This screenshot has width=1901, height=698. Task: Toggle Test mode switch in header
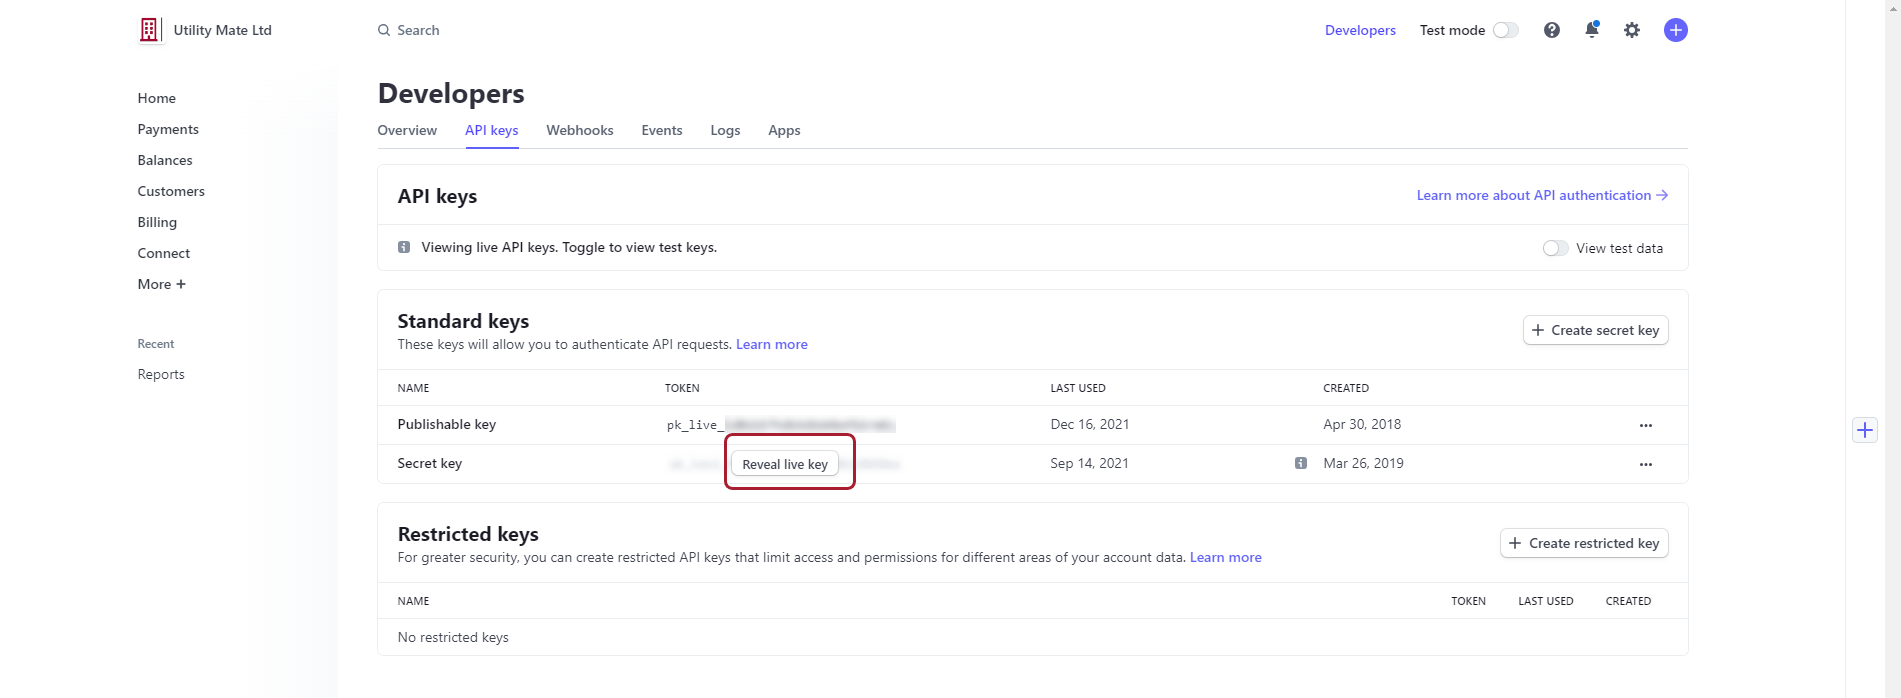click(1505, 30)
